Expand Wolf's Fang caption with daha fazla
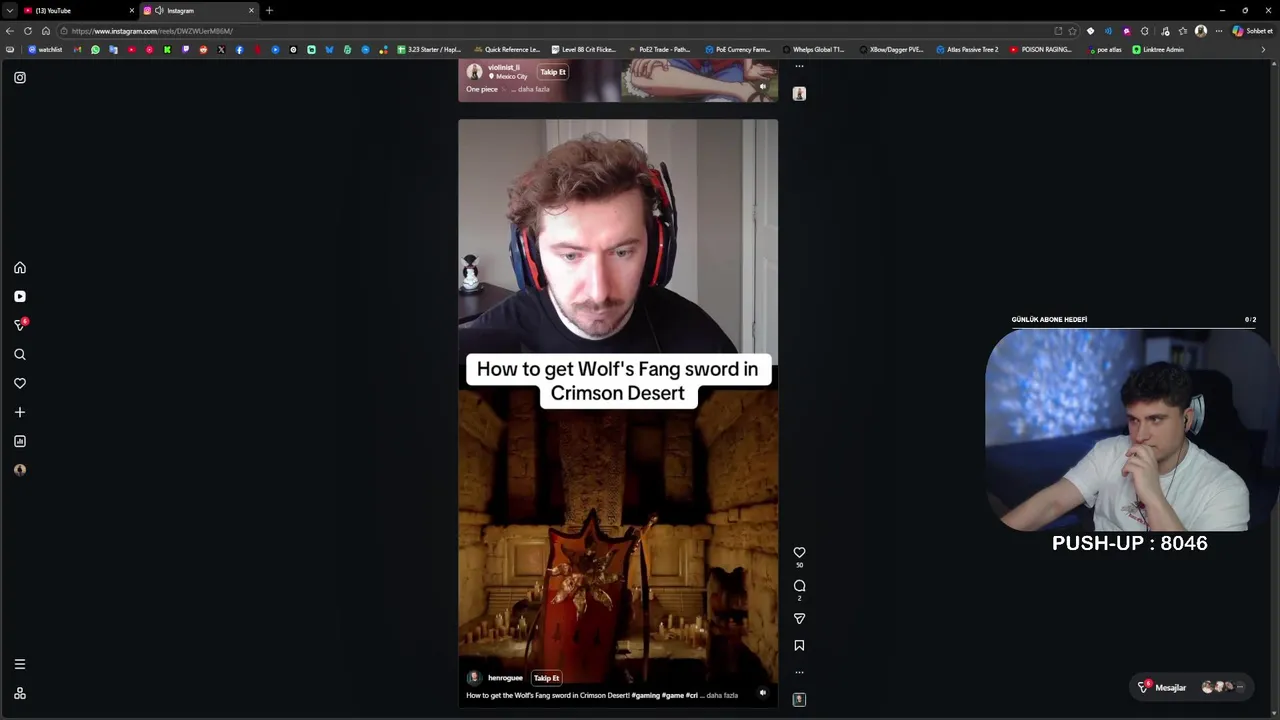The image size is (1280, 720). click(722, 695)
